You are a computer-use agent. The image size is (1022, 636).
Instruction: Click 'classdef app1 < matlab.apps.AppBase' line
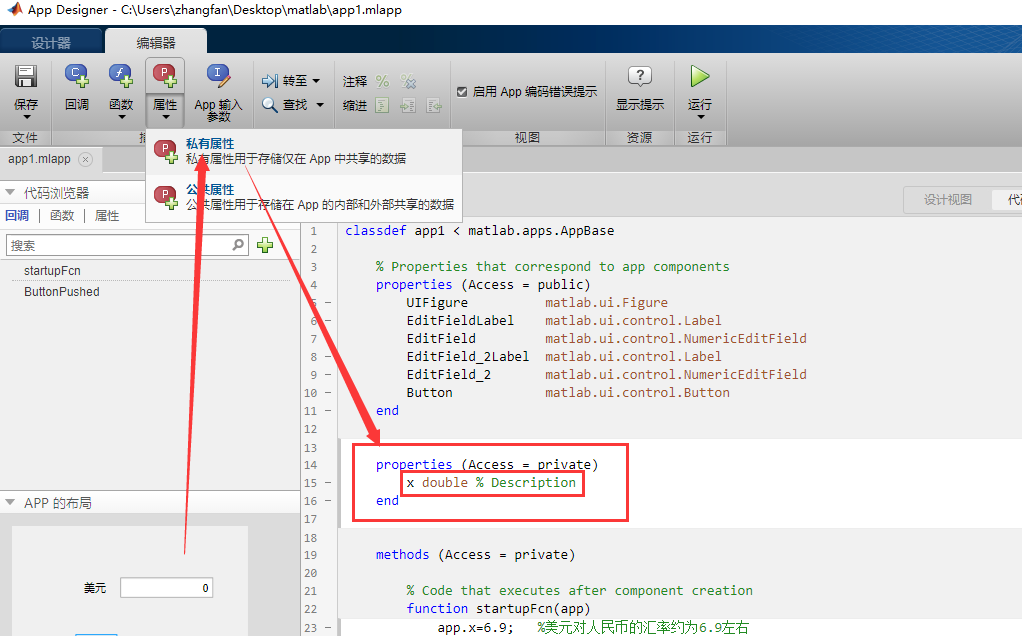click(x=480, y=231)
